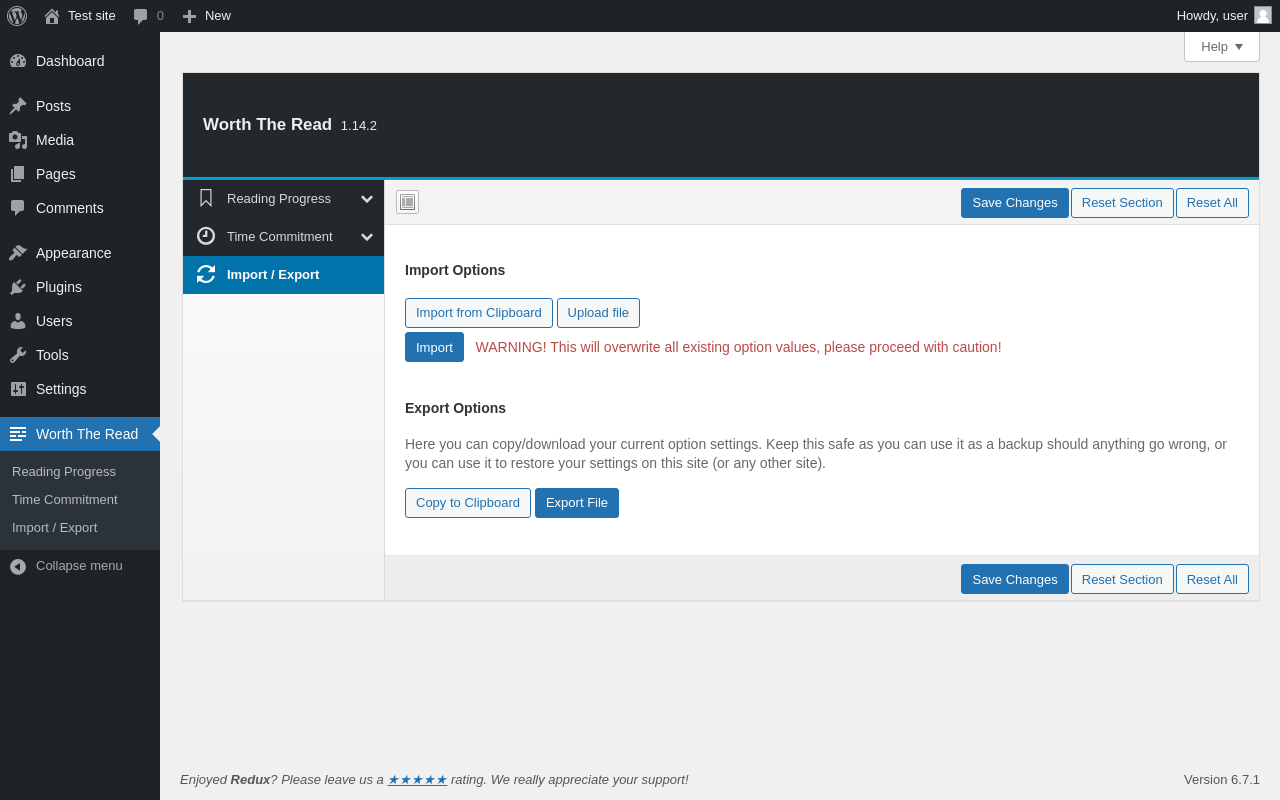This screenshot has height=800, width=1280.
Task: Click the Comments speech bubble sidebar icon
Action: click(x=18, y=208)
